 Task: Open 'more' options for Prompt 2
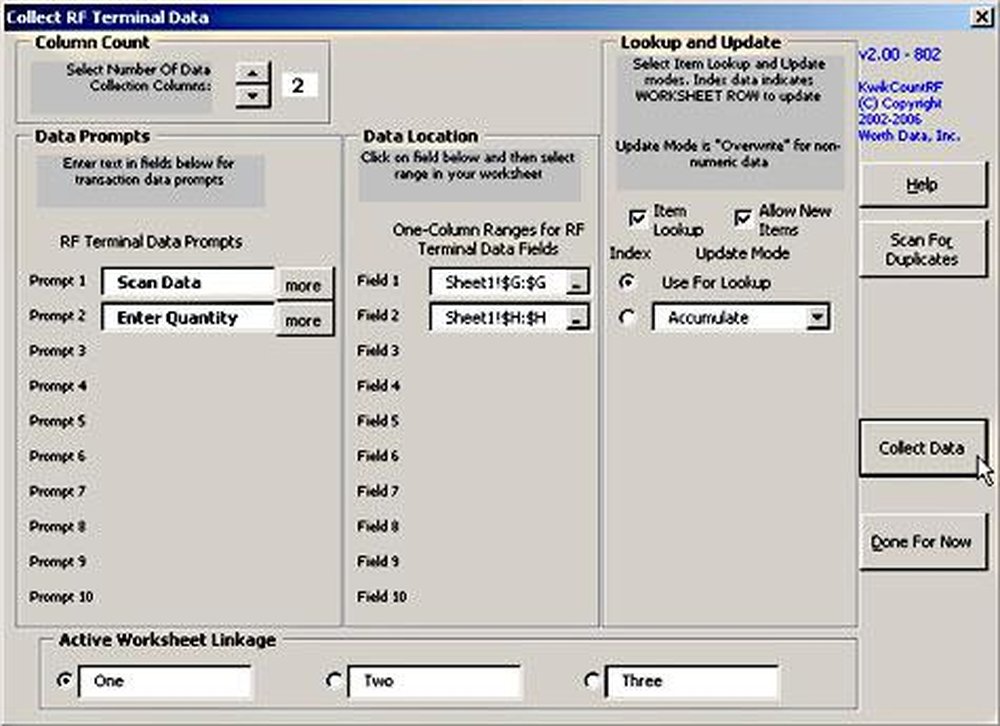pos(304,320)
